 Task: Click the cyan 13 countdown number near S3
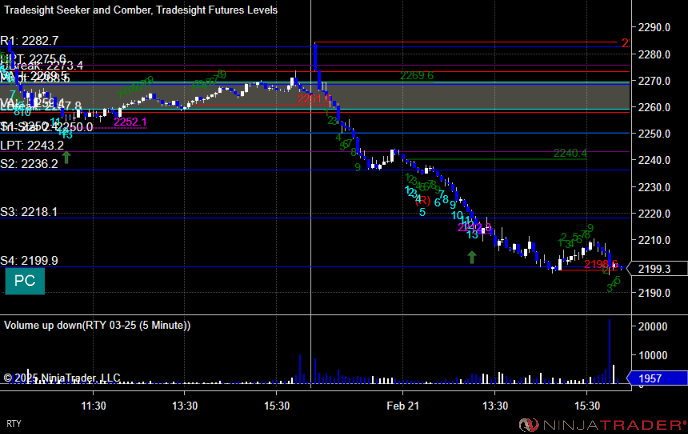click(x=472, y=235)
